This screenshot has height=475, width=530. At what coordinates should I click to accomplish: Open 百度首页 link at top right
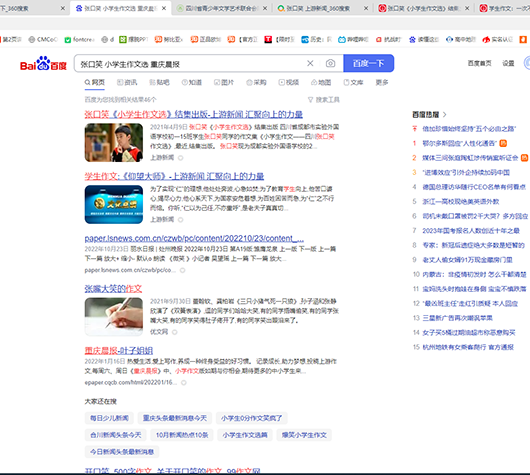pos(479,63)
